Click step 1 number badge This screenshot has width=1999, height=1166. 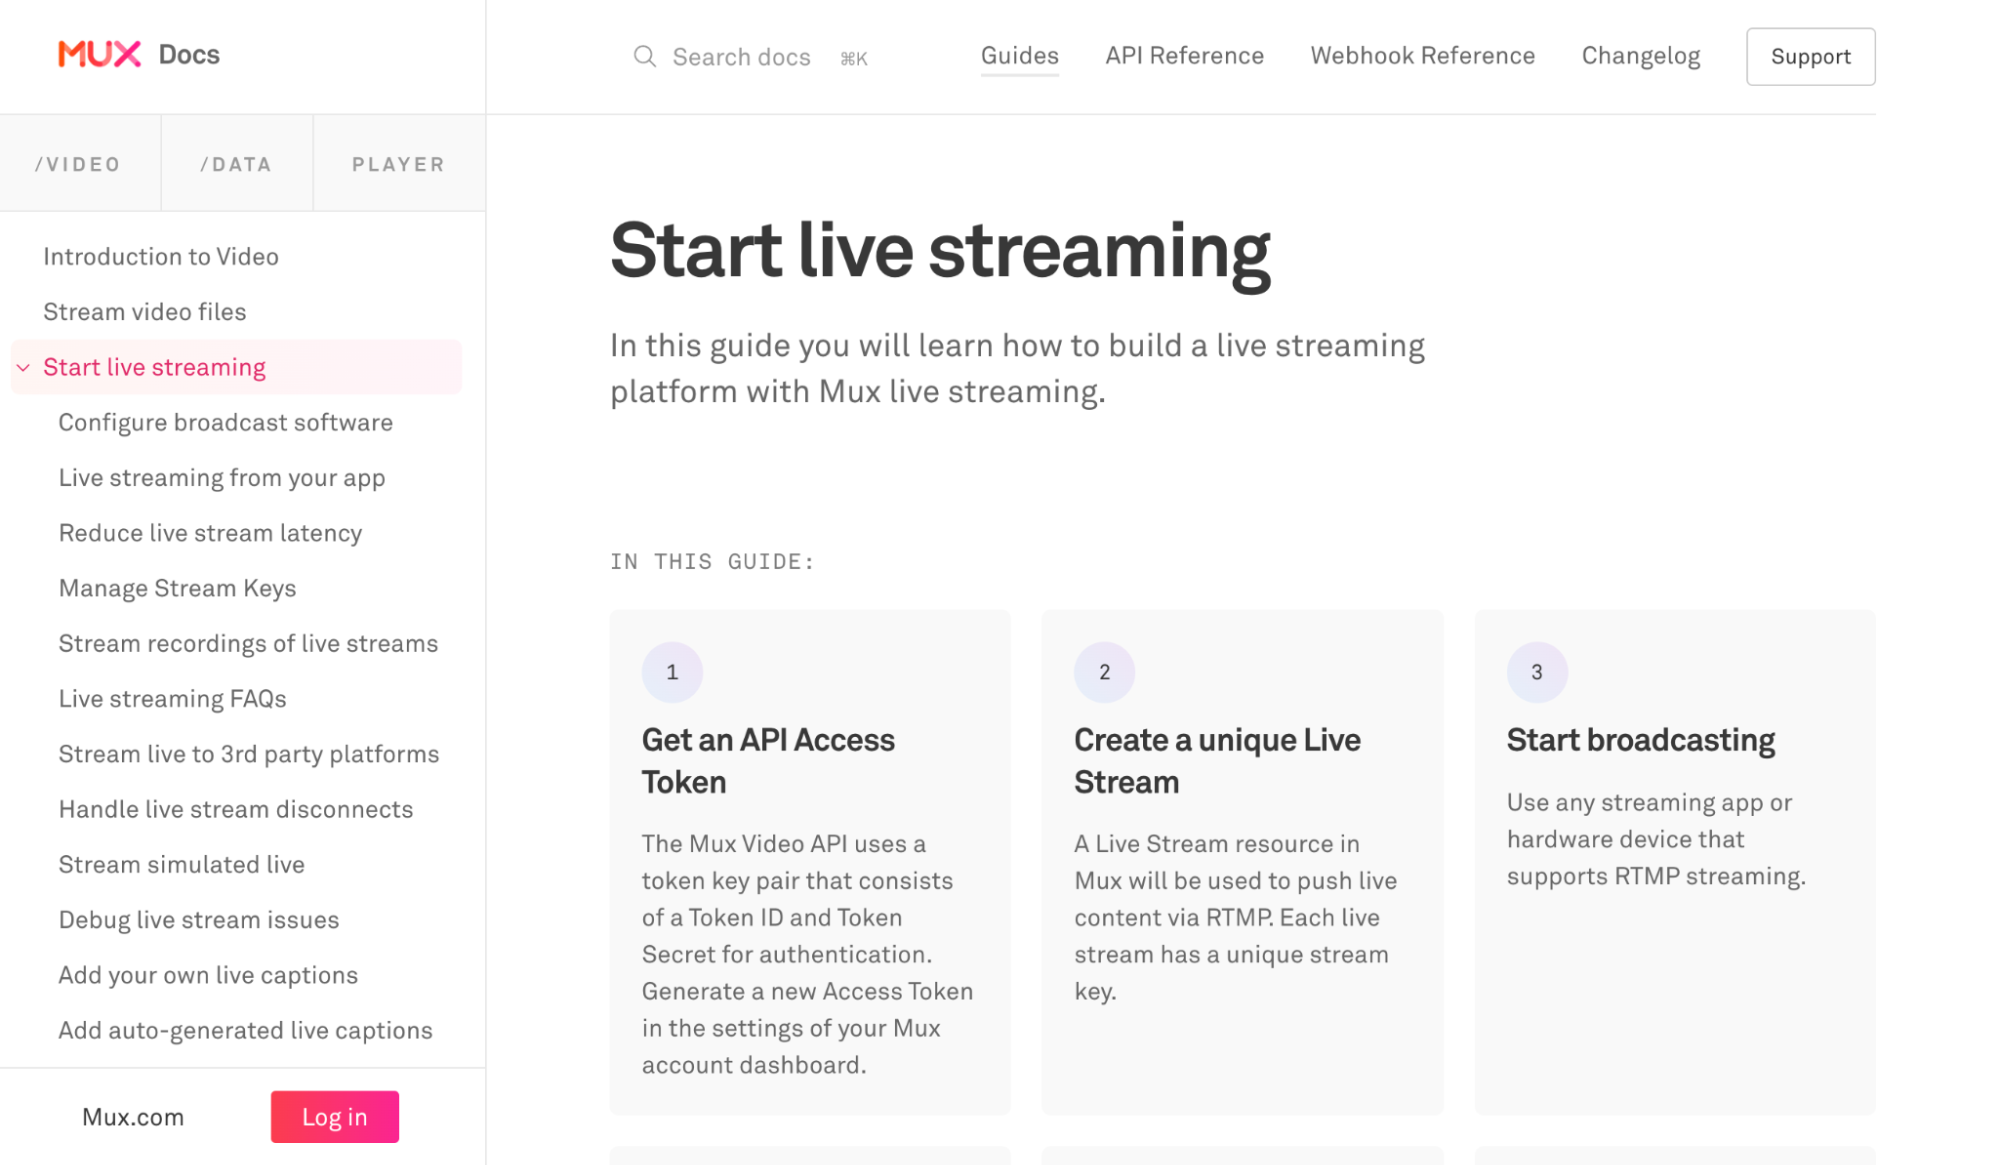coord(672,672)
